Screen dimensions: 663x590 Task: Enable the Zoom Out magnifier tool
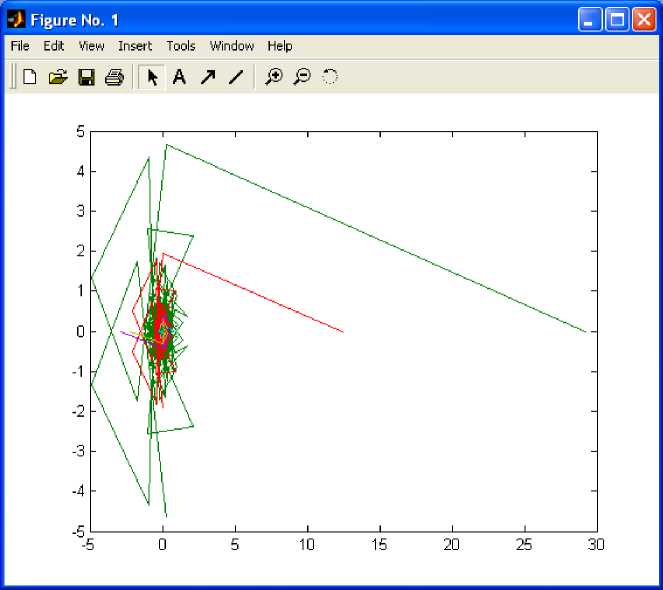[301, 77]
